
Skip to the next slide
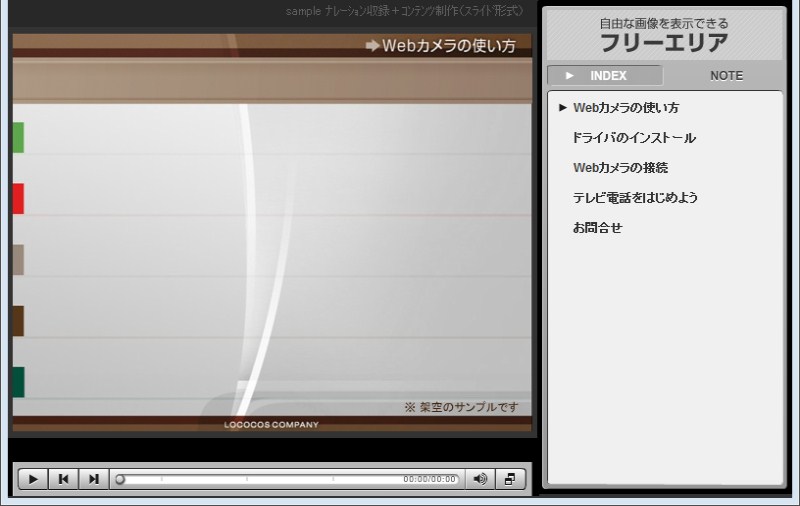pos(93,479)
